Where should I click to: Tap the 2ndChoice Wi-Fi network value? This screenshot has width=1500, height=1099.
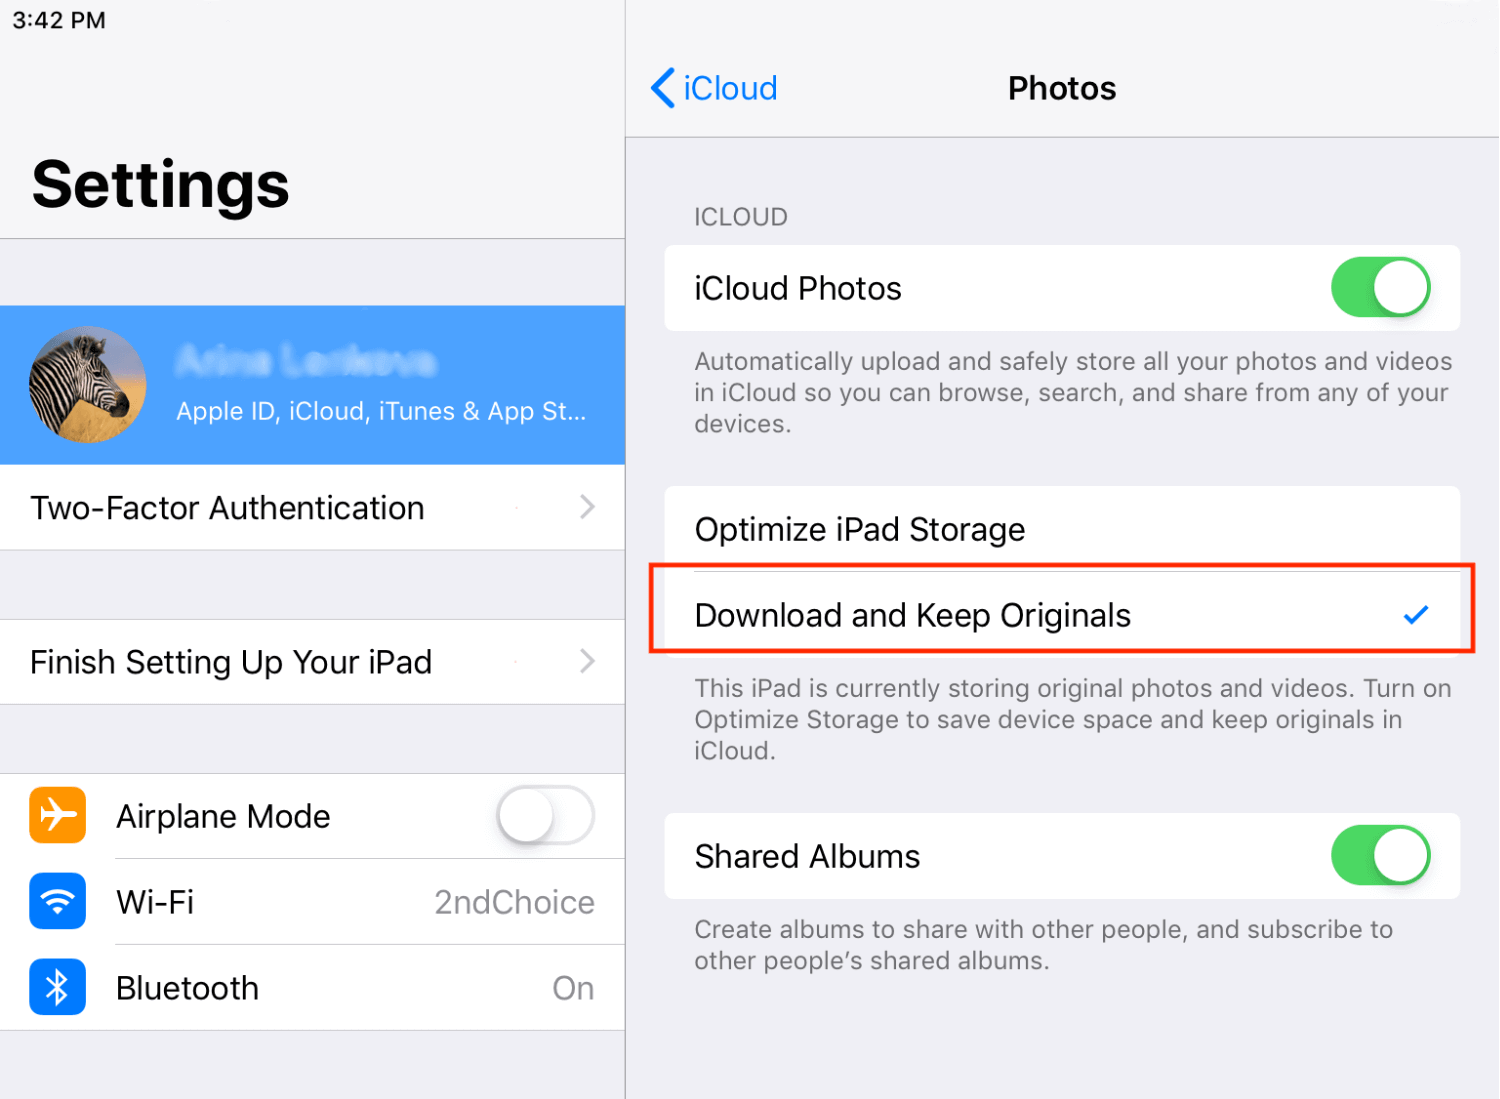tap(514, 902)
